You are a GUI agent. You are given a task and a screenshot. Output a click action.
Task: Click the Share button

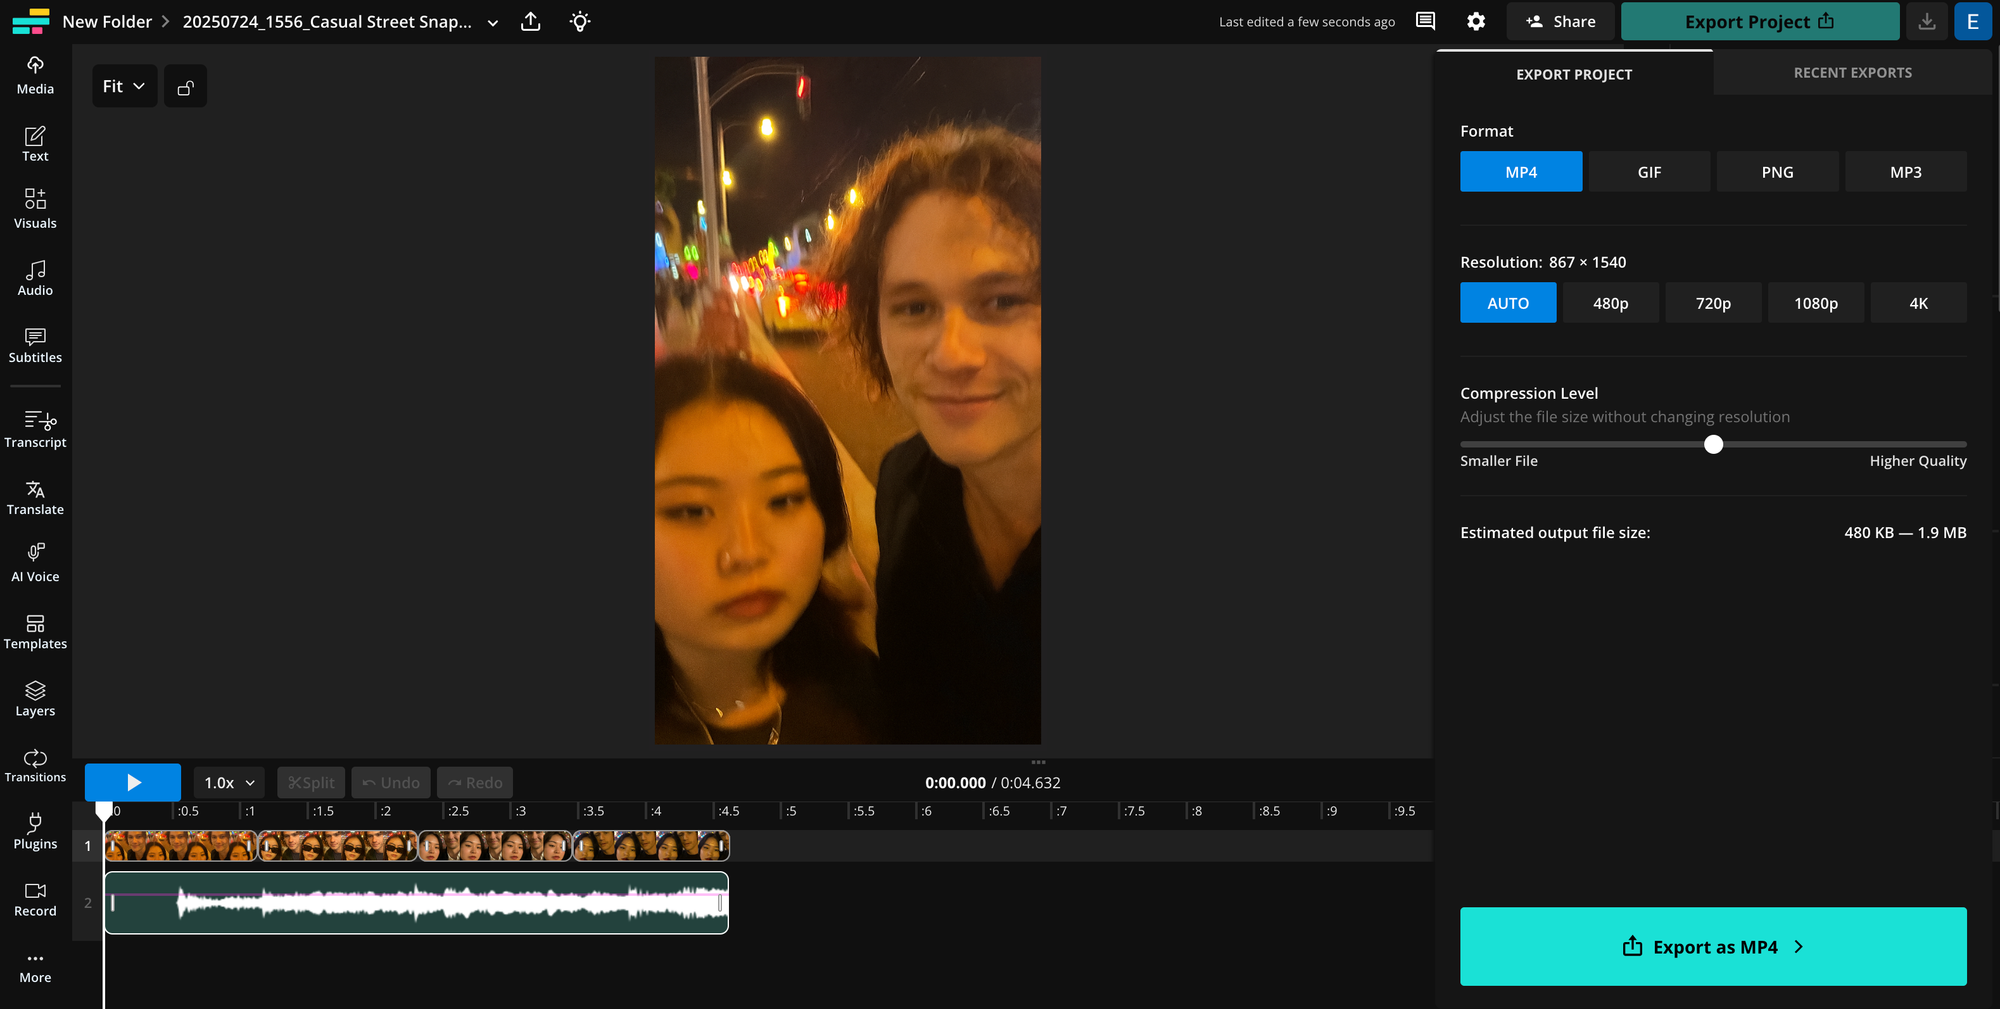click(1561, 21)
